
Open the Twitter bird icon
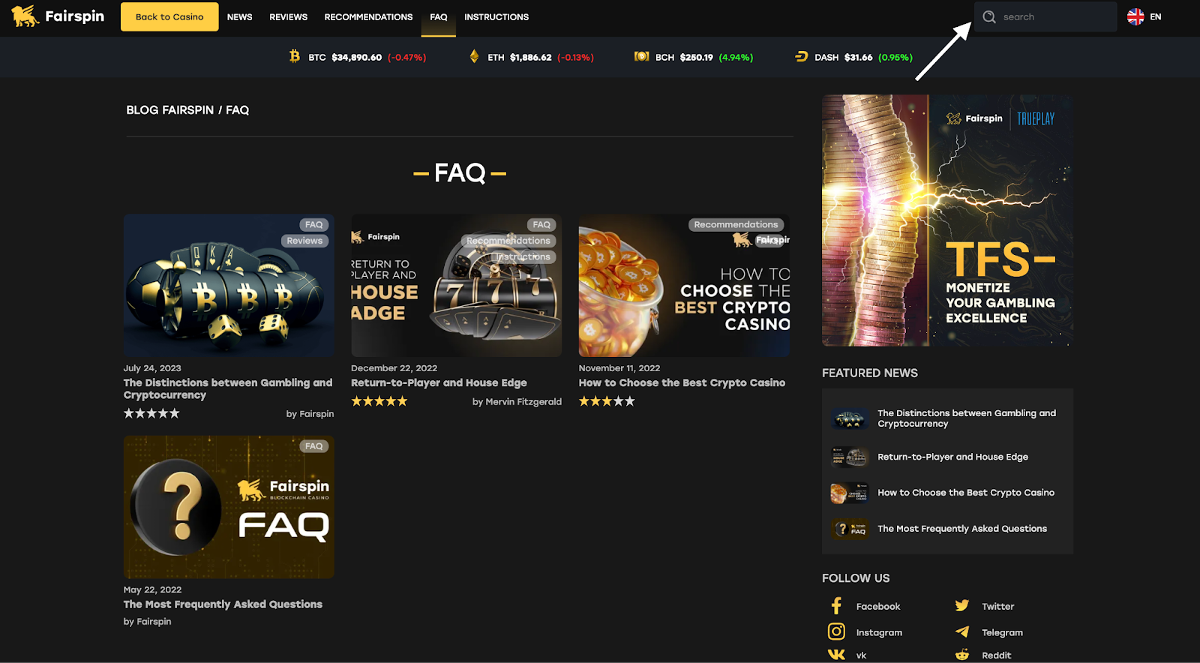pyautogui.click(x=962, y=606)
